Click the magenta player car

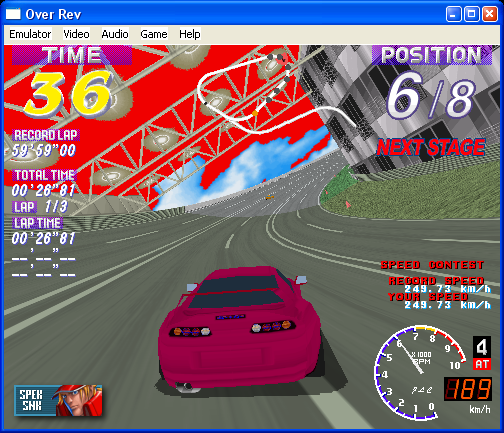coord(240,328)
